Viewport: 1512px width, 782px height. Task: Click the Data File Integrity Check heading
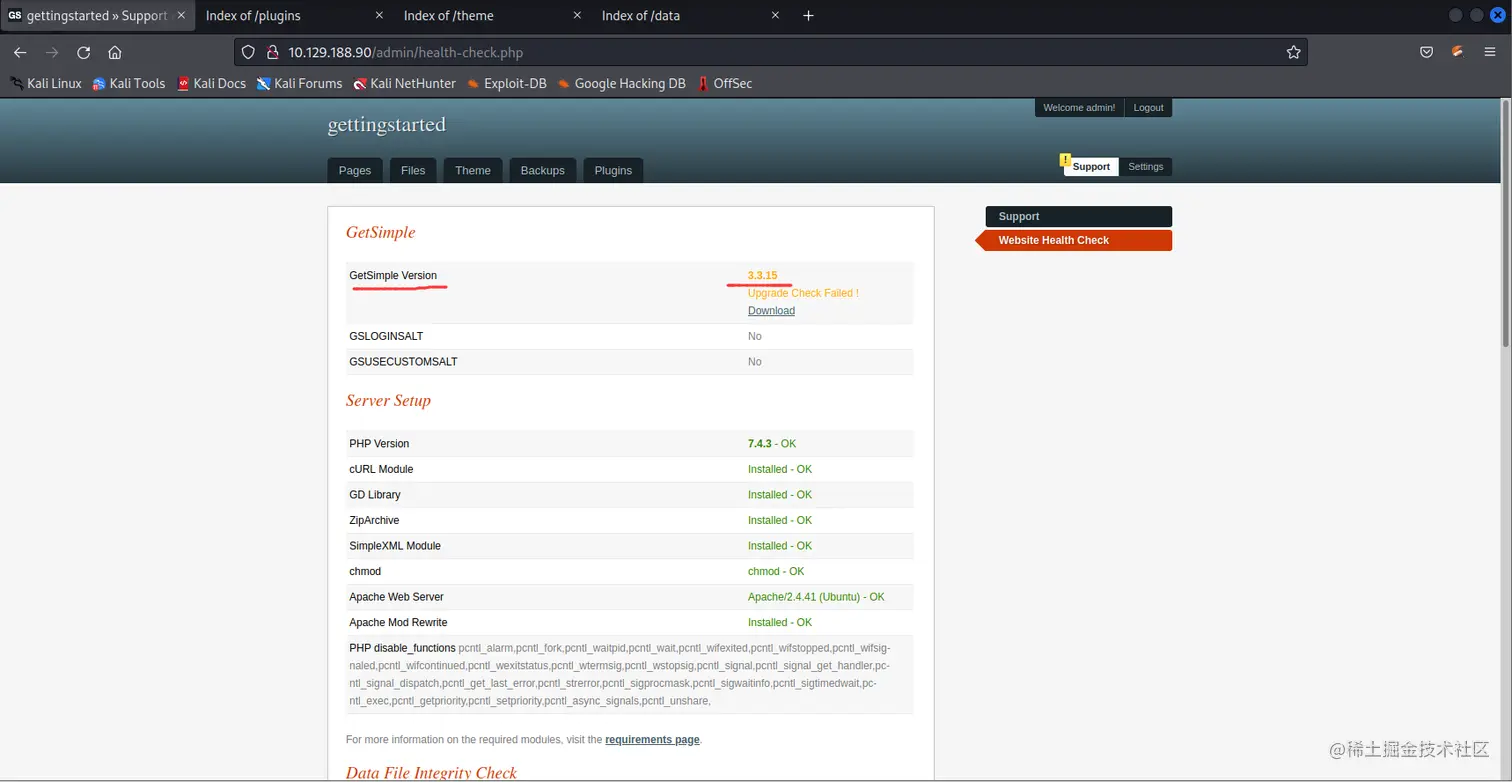point(431,773)
